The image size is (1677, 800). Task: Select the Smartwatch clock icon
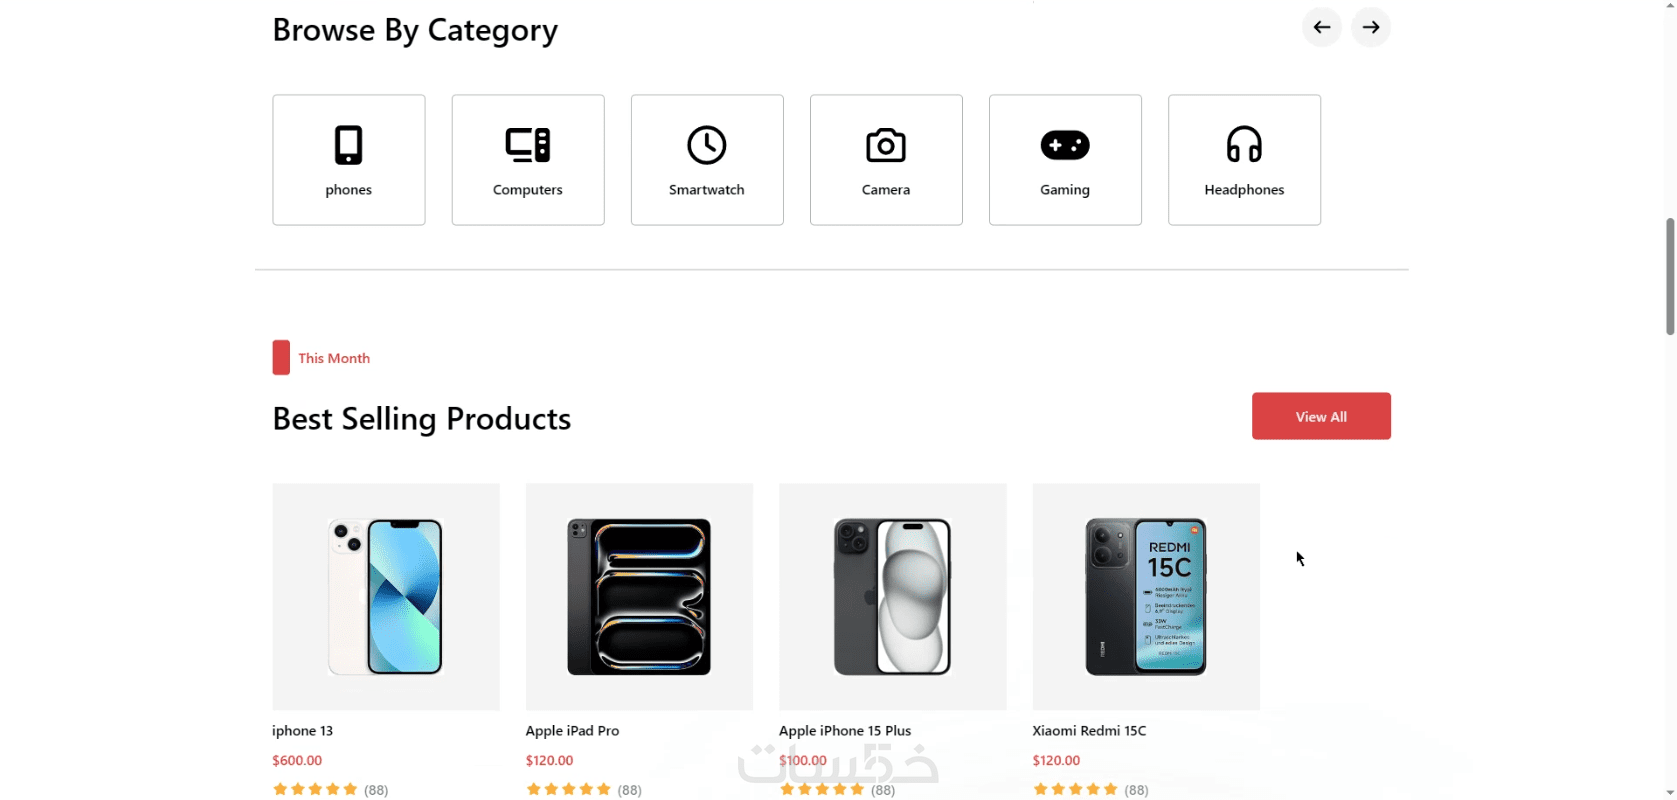(x=706, y=145)
